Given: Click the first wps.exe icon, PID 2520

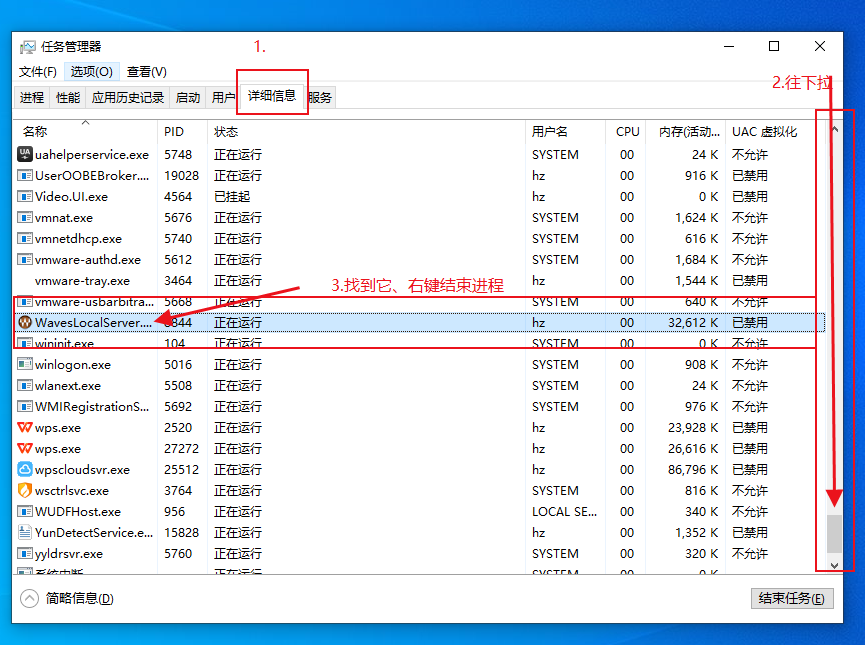Looking at the screenshot, I should (x=25, y=428).
